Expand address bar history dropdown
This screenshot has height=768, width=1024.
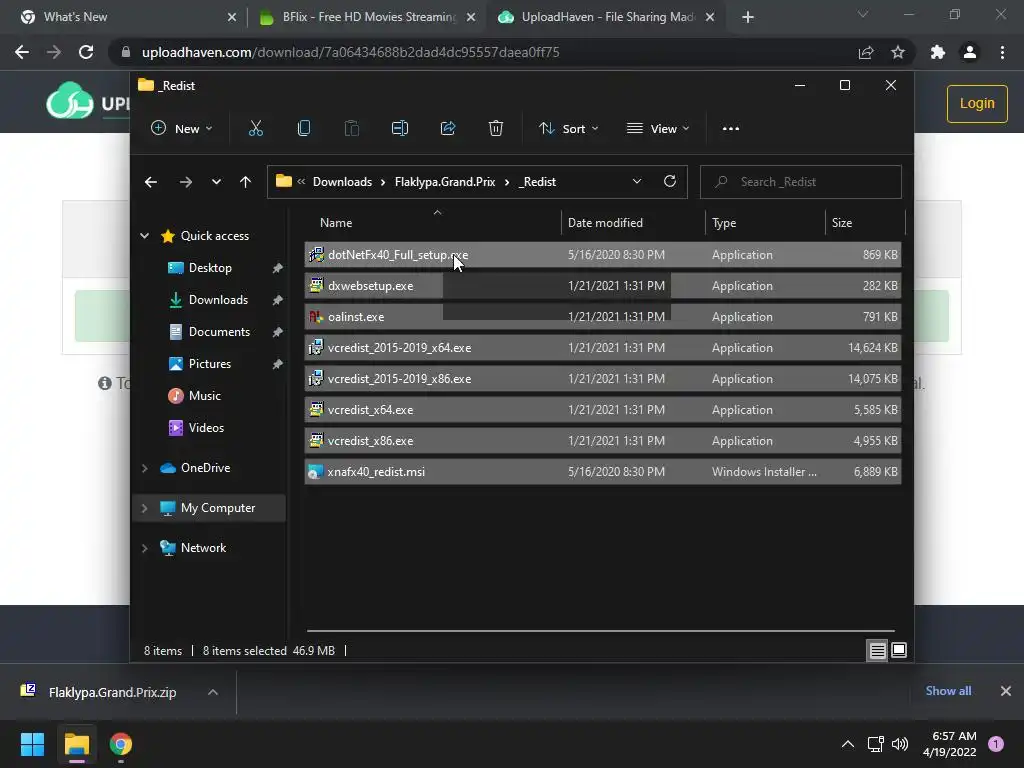[x=637, y=182]
